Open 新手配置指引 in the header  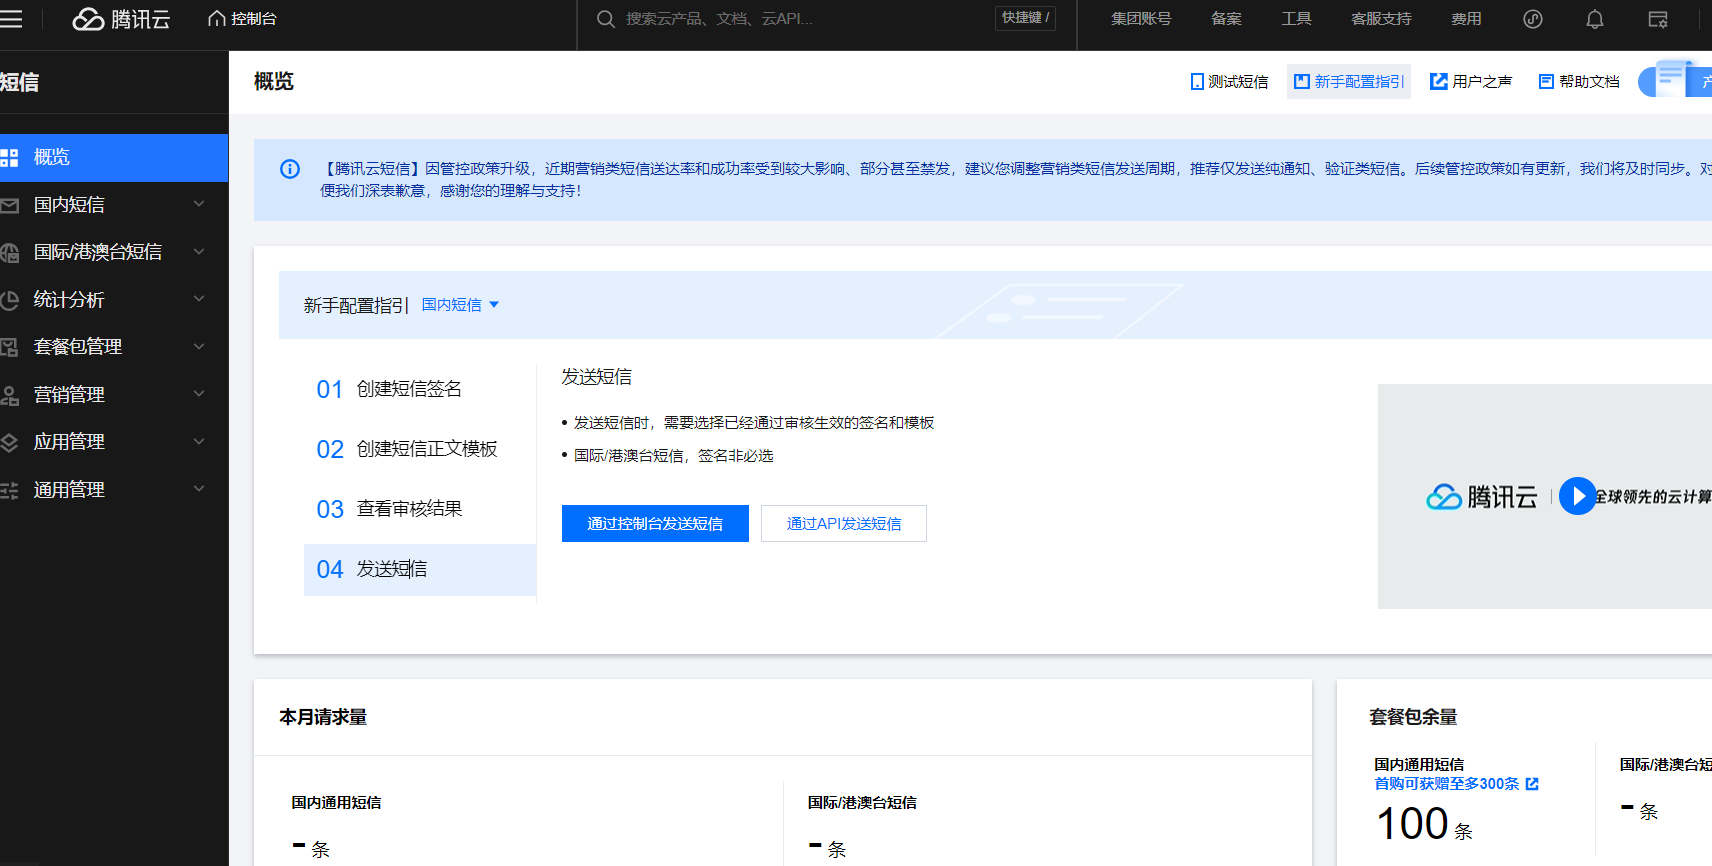tap(1349, 82)
